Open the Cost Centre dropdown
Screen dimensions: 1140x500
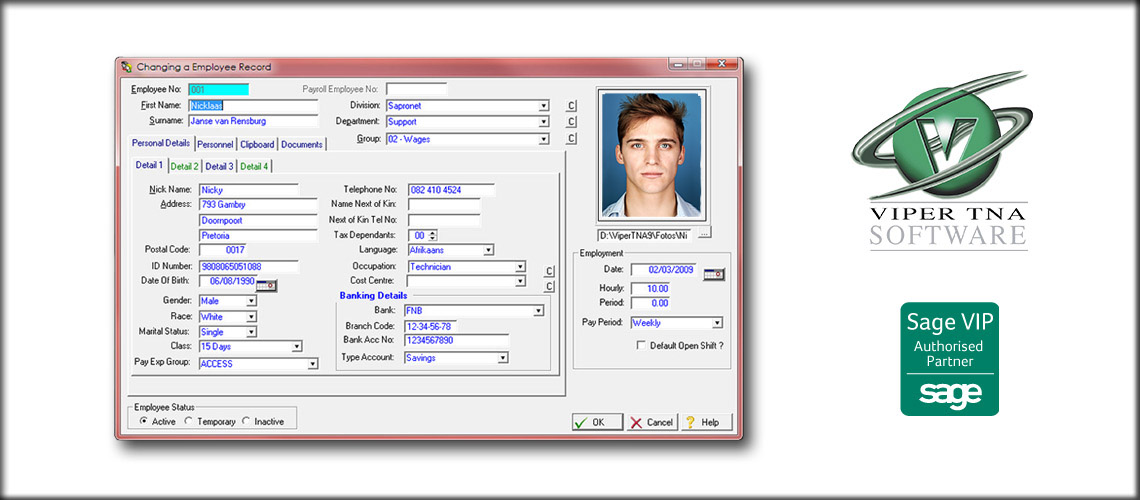point(520,281)
